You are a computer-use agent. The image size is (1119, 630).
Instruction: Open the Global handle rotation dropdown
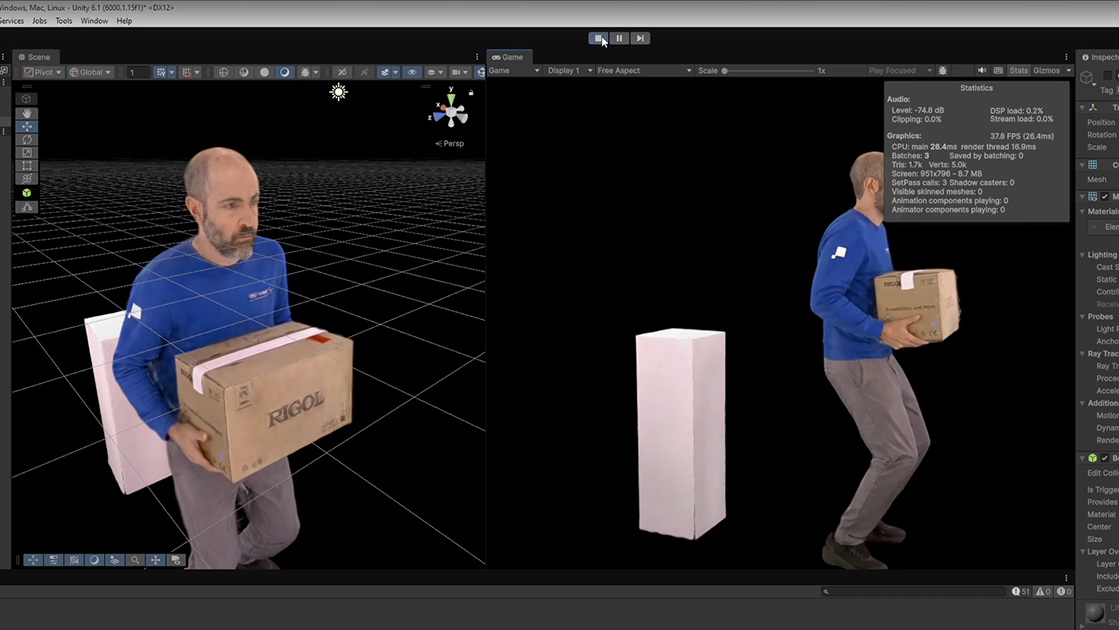pyautogui.click(x=90, y=72)
